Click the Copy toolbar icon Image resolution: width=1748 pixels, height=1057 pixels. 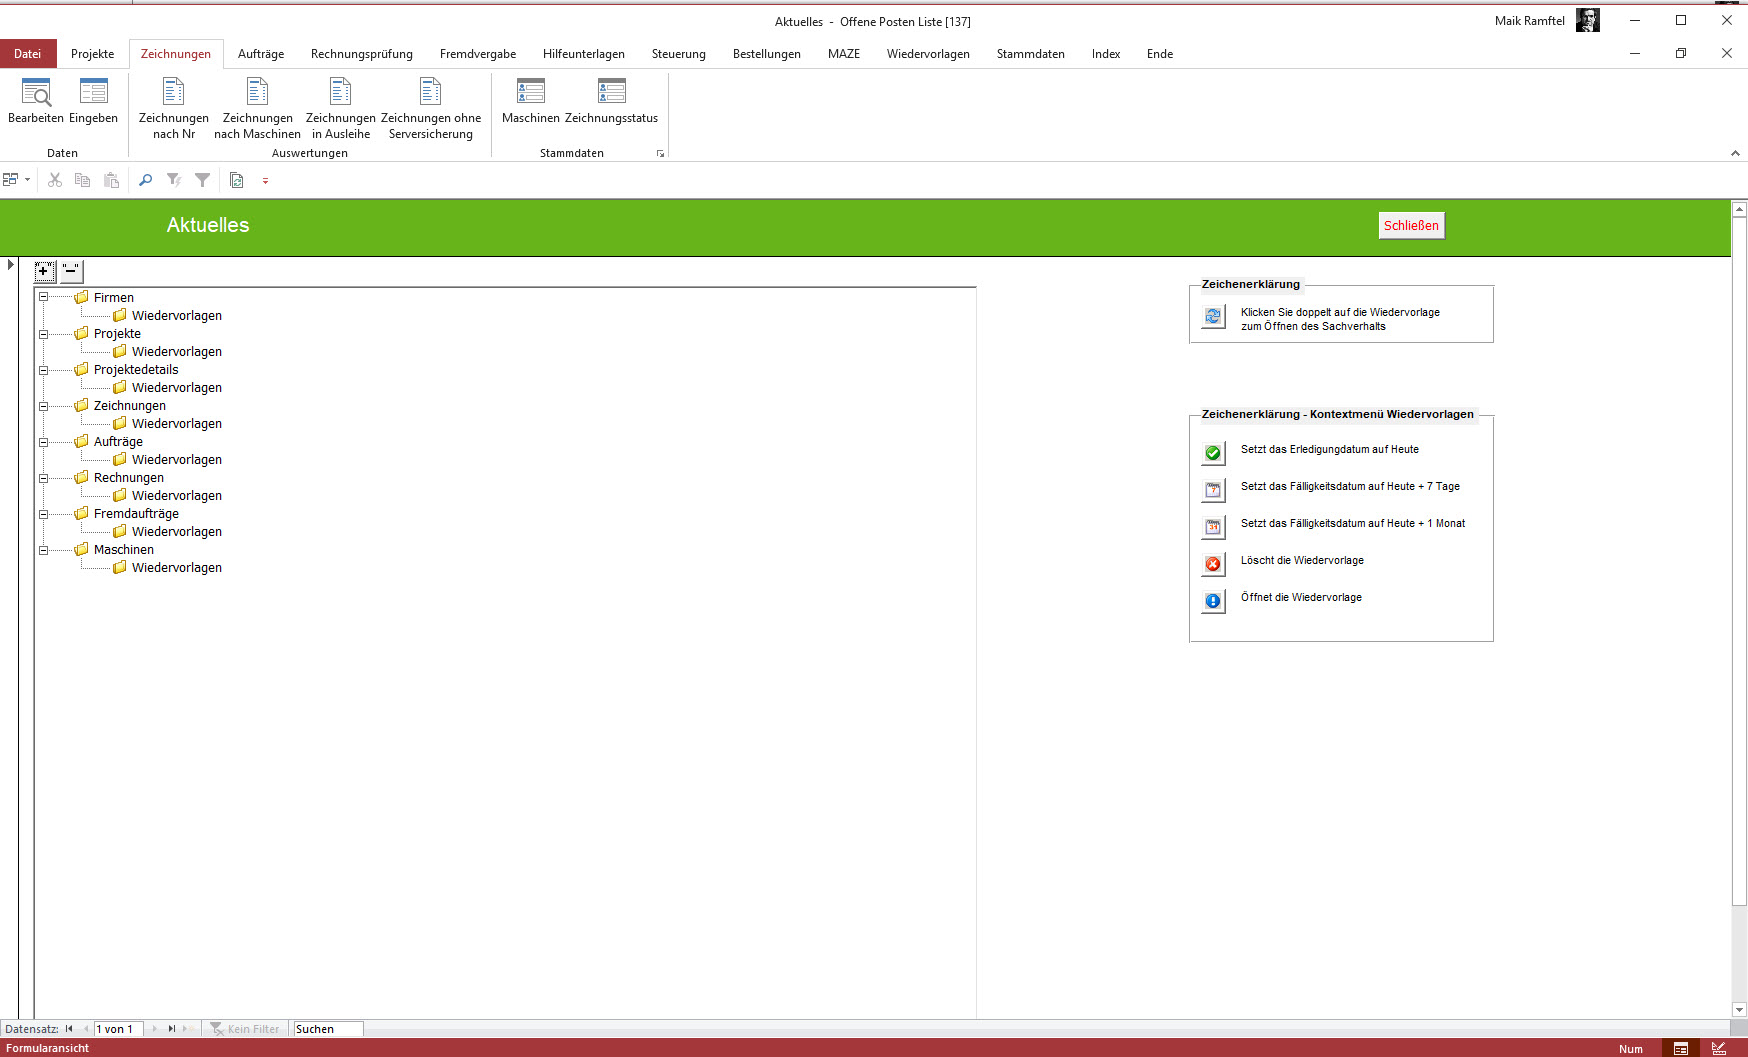pyautogui.click(x=83, y=180)
